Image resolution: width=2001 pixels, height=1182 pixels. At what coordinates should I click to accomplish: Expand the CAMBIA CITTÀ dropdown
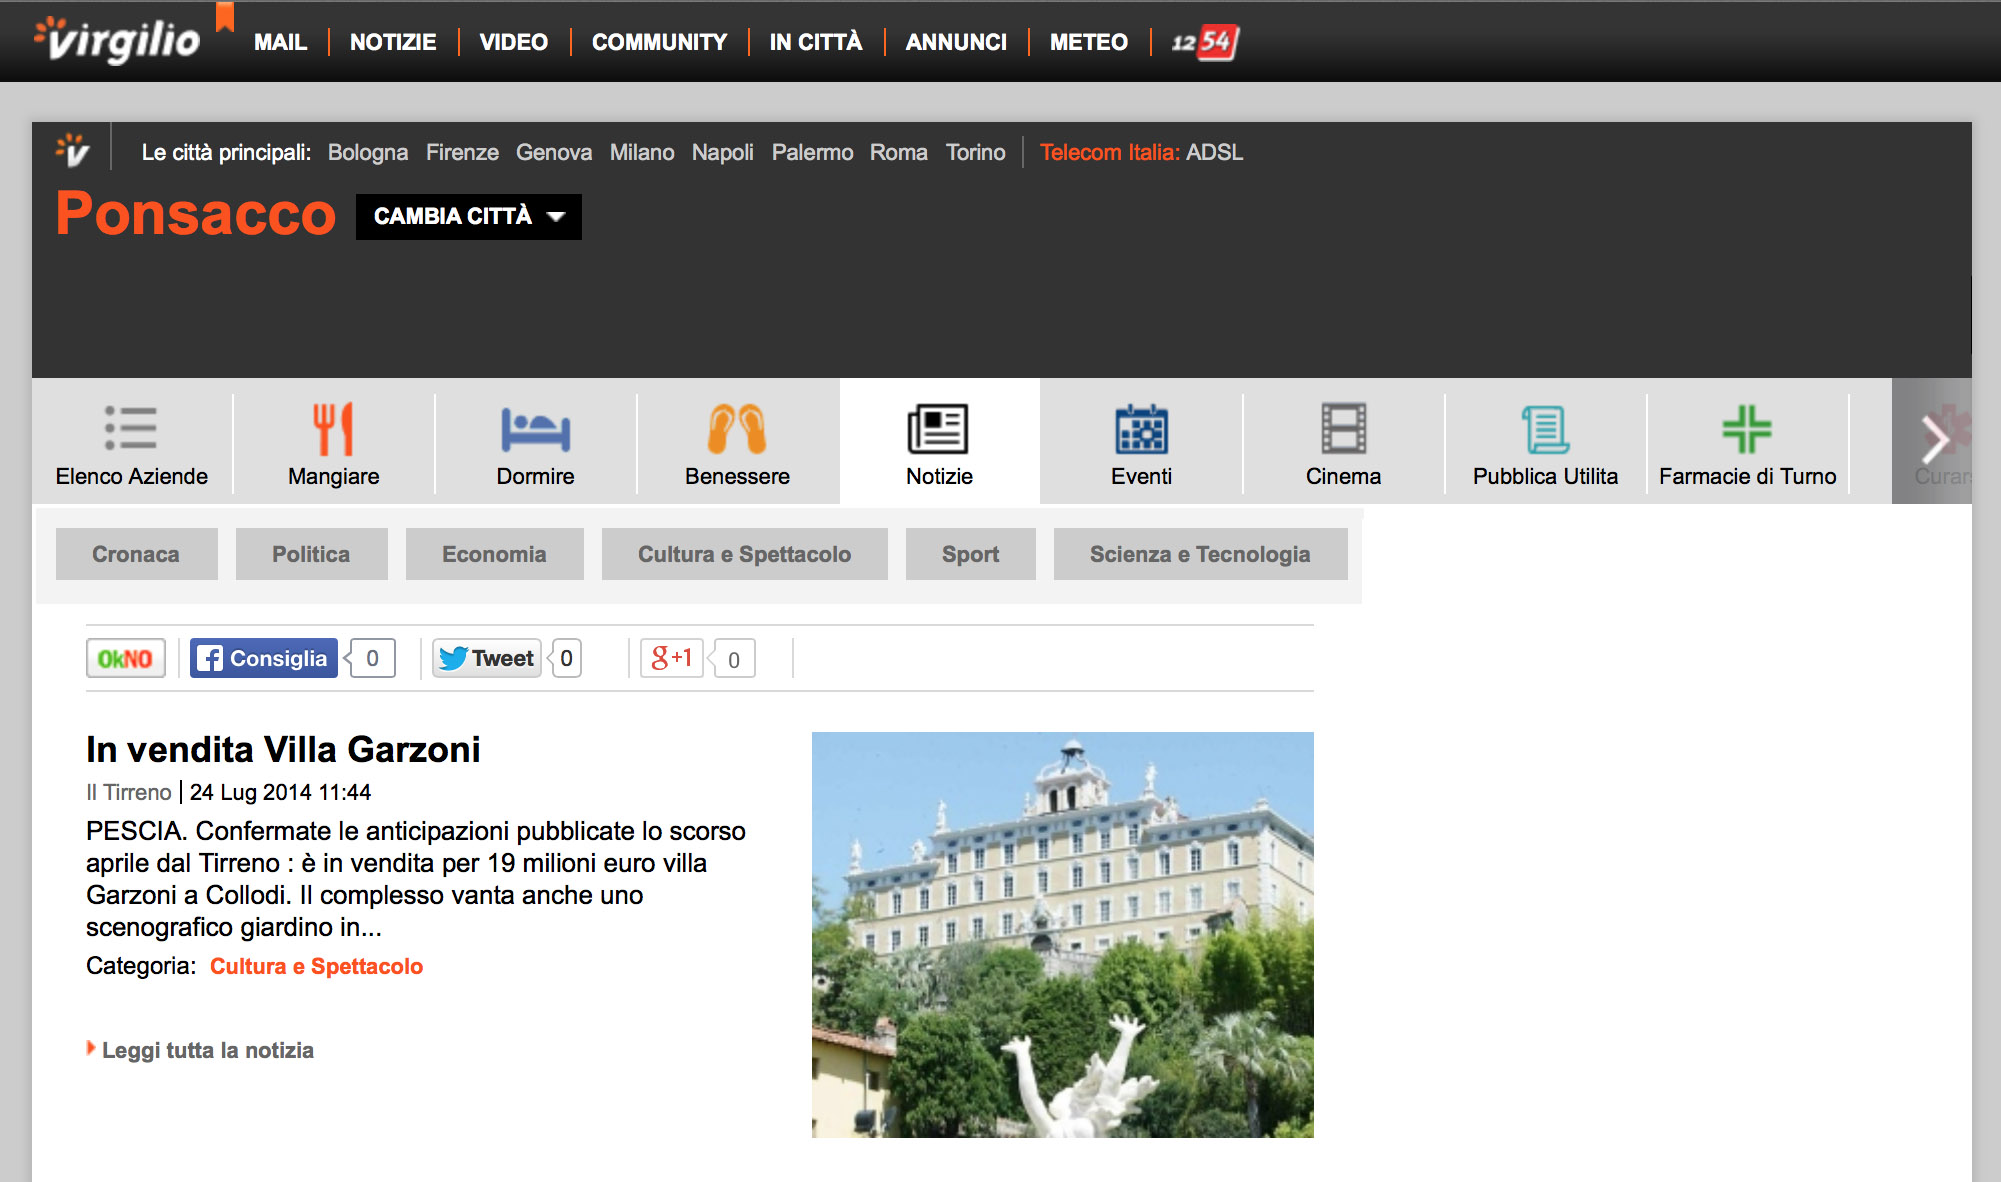[x=468, y=216]
